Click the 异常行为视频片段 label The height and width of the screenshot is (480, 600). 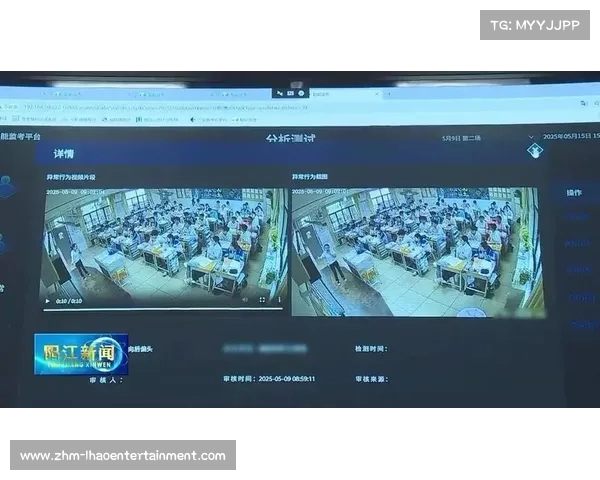coord(71,177)
